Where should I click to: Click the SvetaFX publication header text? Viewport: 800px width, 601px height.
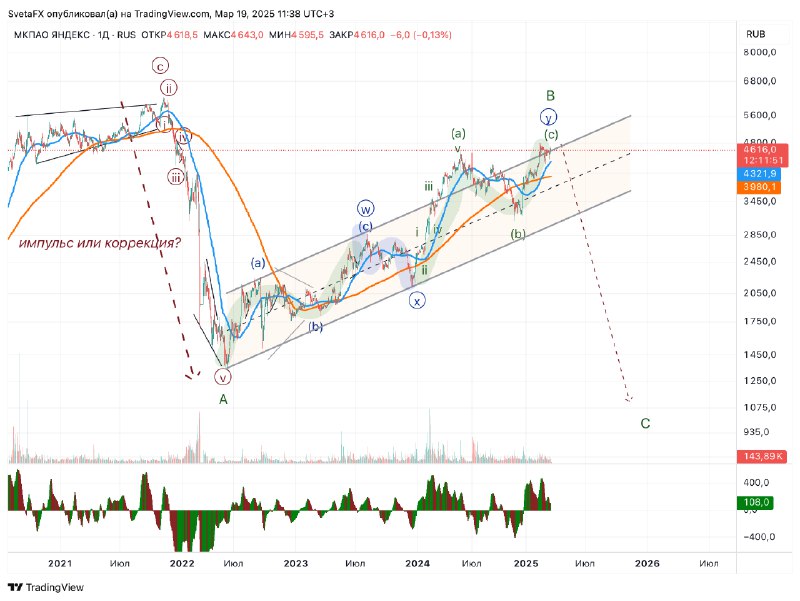[171, 14]
